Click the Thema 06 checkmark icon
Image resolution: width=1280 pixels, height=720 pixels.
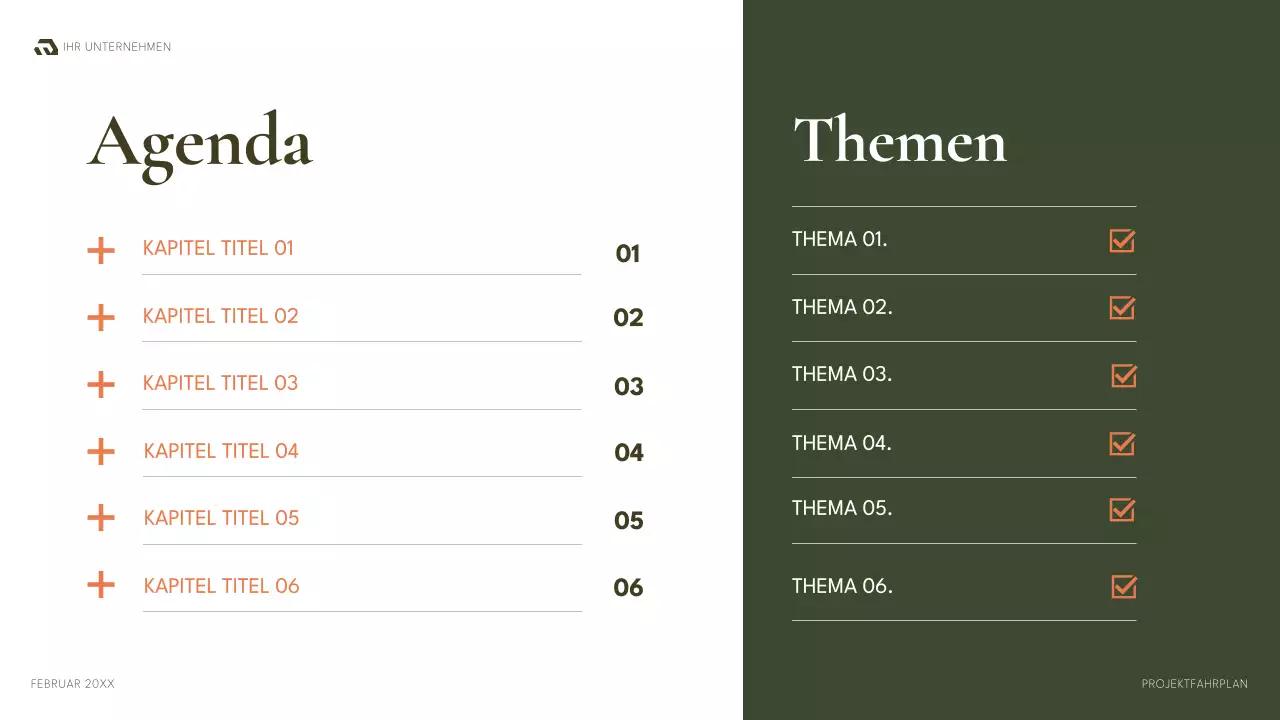[x=1124, y=587]
